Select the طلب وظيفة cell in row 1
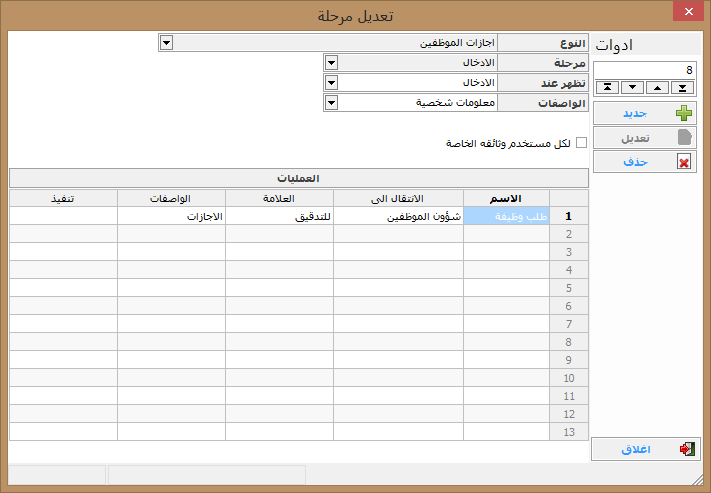The width and height of the screenshot is (711, 493). pyautogui.click(x=506, y=216)
